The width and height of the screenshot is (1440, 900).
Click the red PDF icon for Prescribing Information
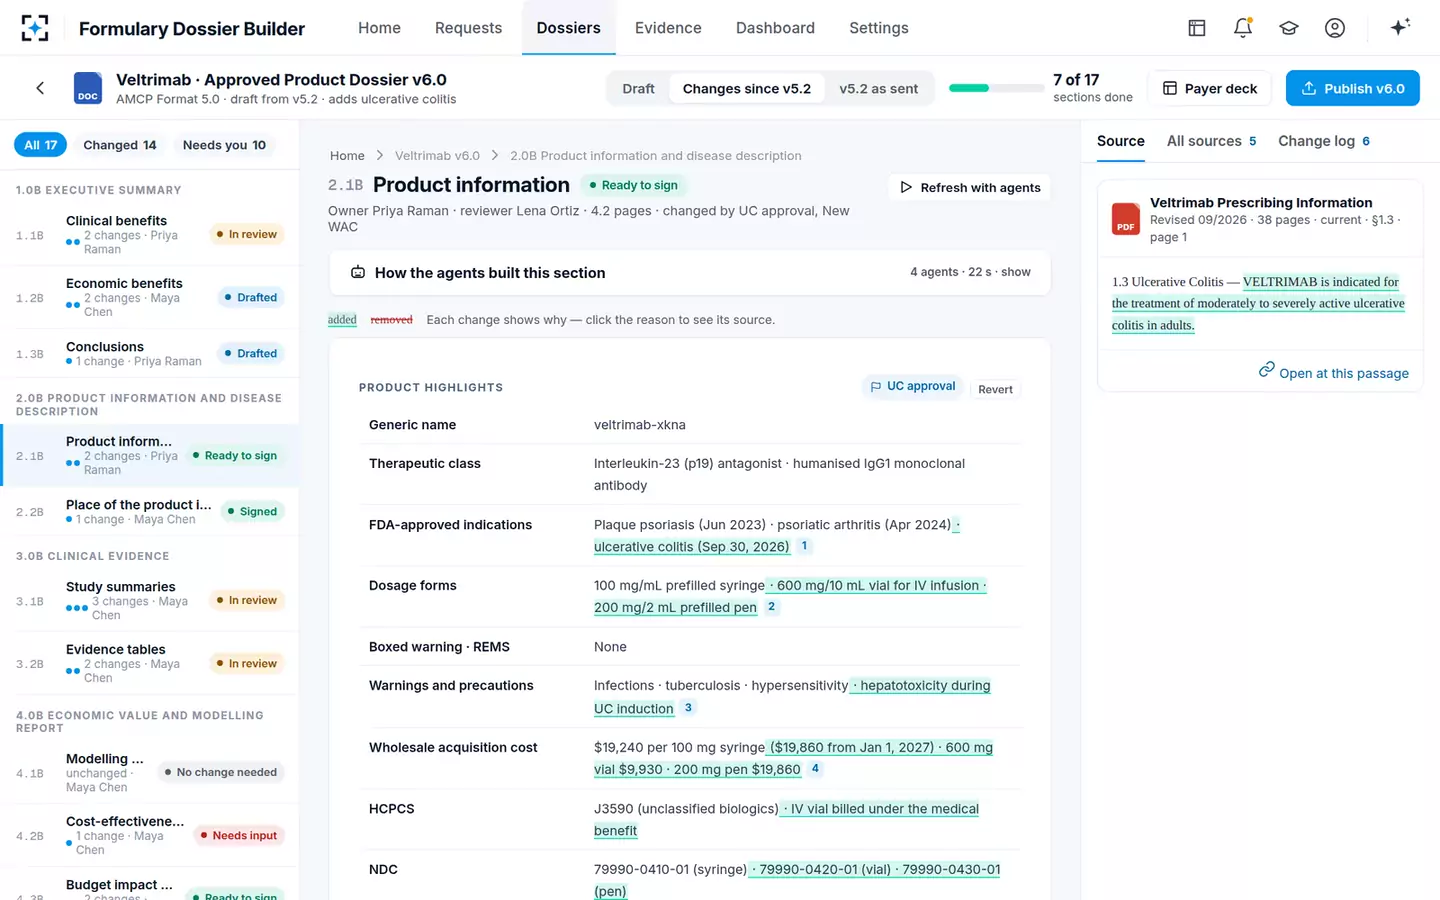coord(1125,218)
